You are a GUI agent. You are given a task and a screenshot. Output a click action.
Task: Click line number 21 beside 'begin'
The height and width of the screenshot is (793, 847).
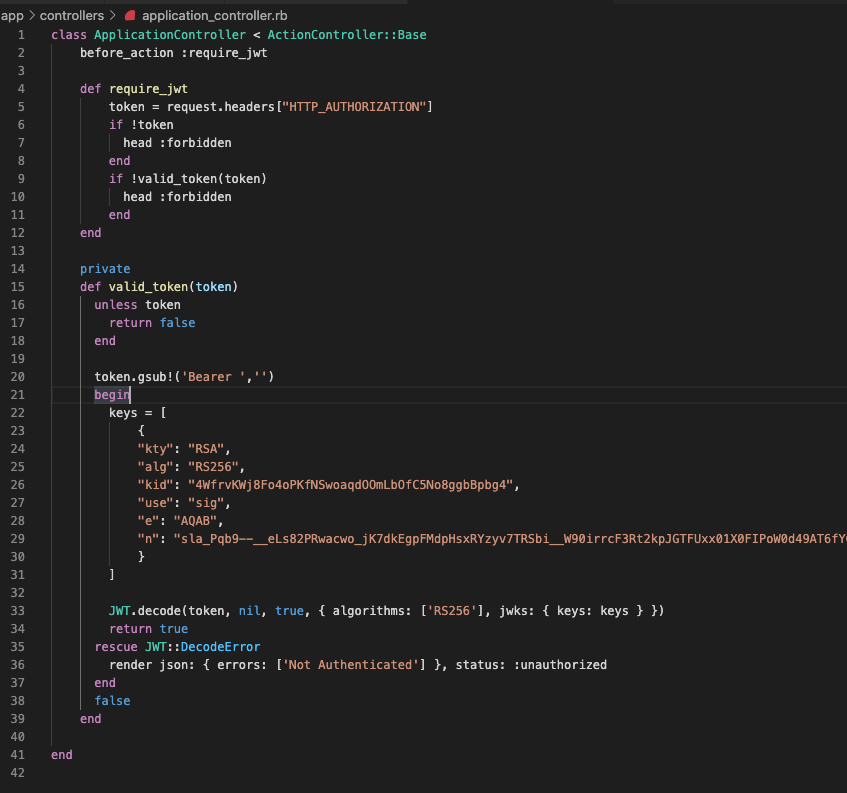pyautogui.click(x=18, y=395)
